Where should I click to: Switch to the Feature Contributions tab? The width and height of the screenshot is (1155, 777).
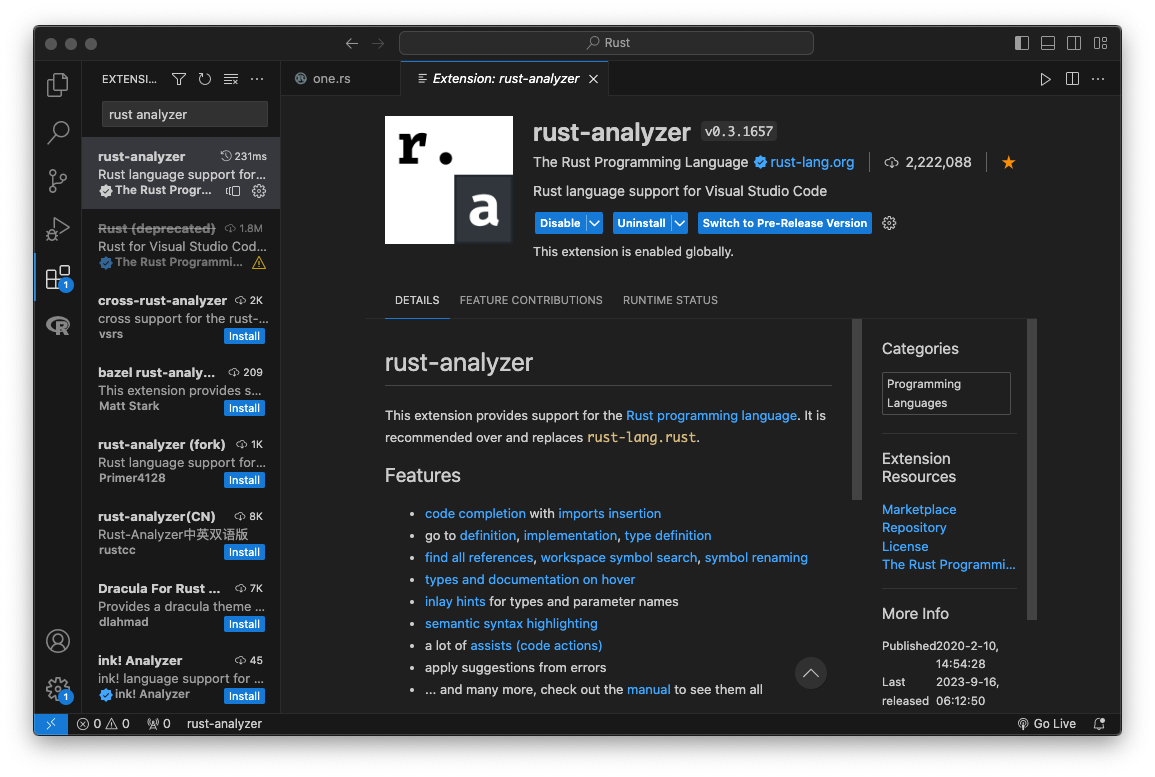click(530, 300)
